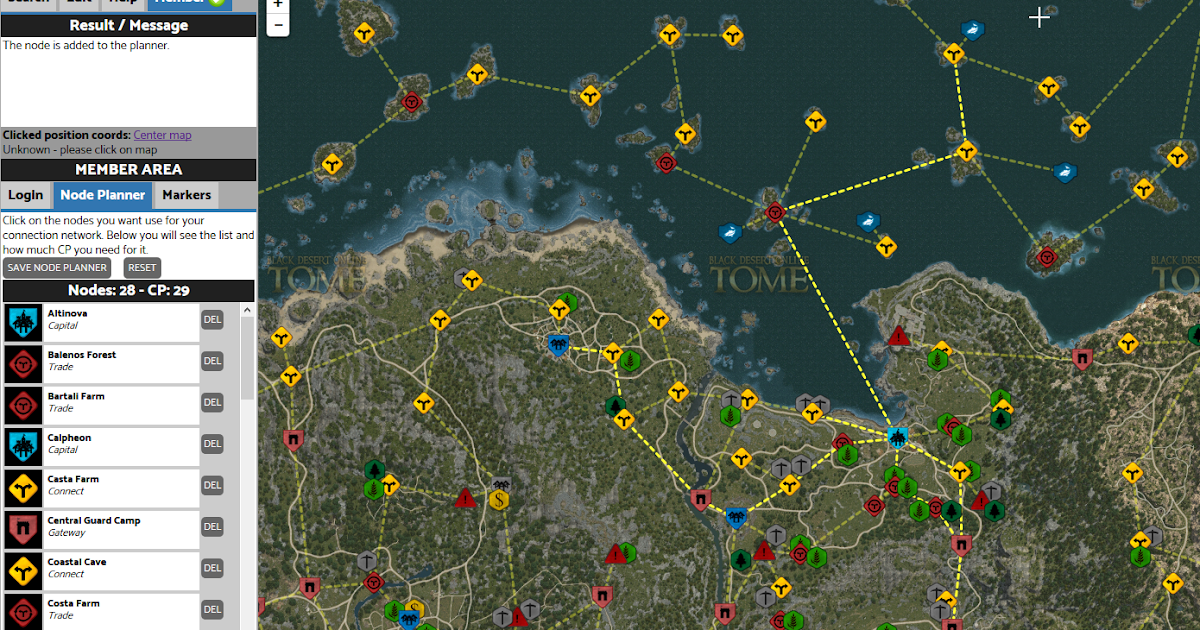The width and height of the screenshot is (1200, 630).
Task: Delete Casta Farm from the node planner
Action: pos(212,485)
